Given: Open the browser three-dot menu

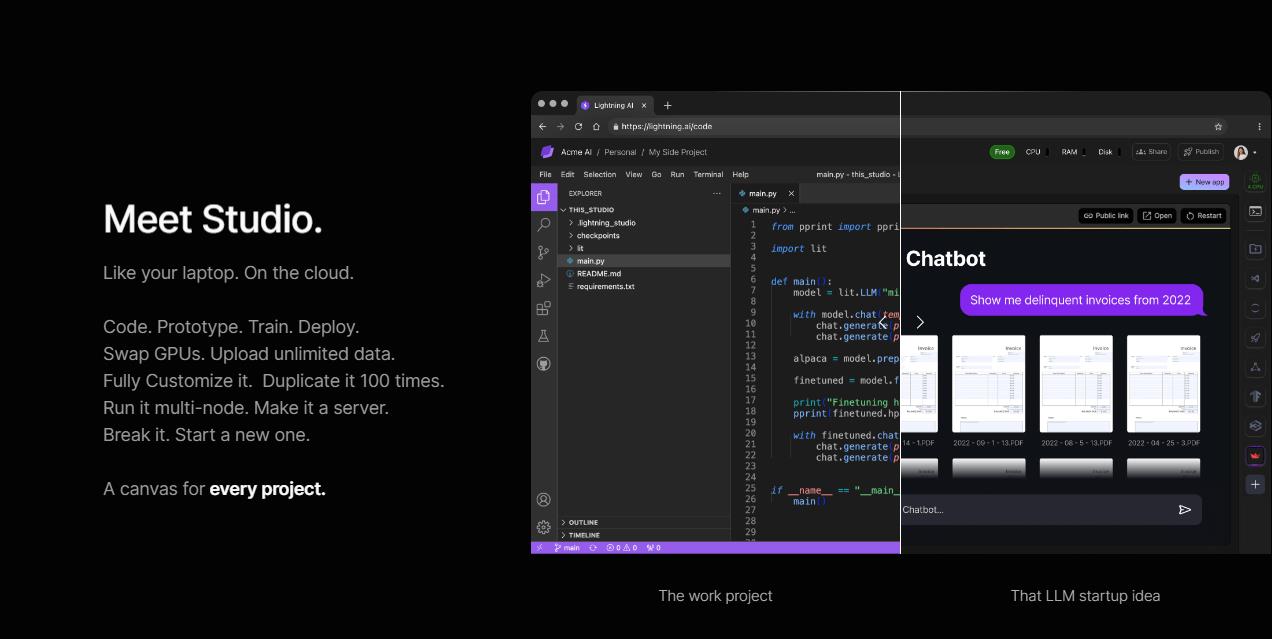Looking at the screenshot, I should coord(1259,126).
